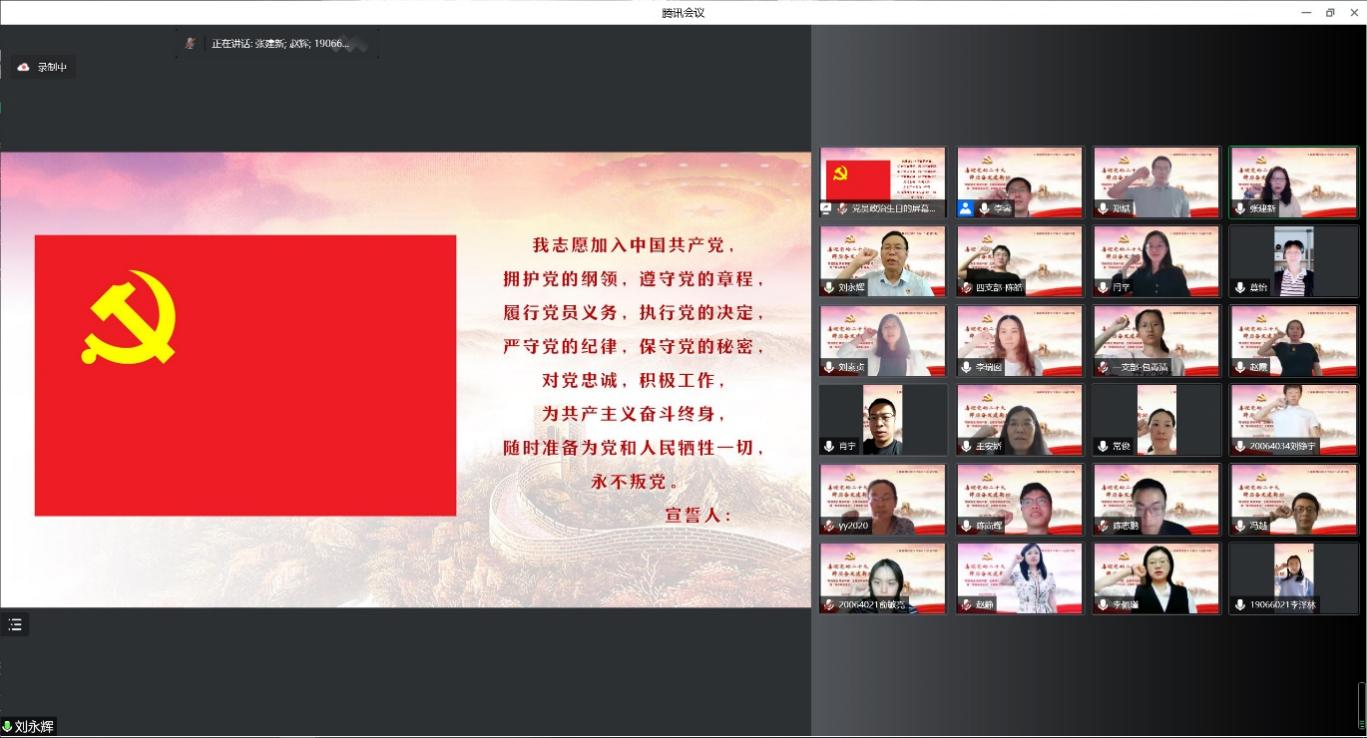Toggle mic on the 19066021 participant tile
This screenshot has height=738, width=1367.
pos(1240,605)
